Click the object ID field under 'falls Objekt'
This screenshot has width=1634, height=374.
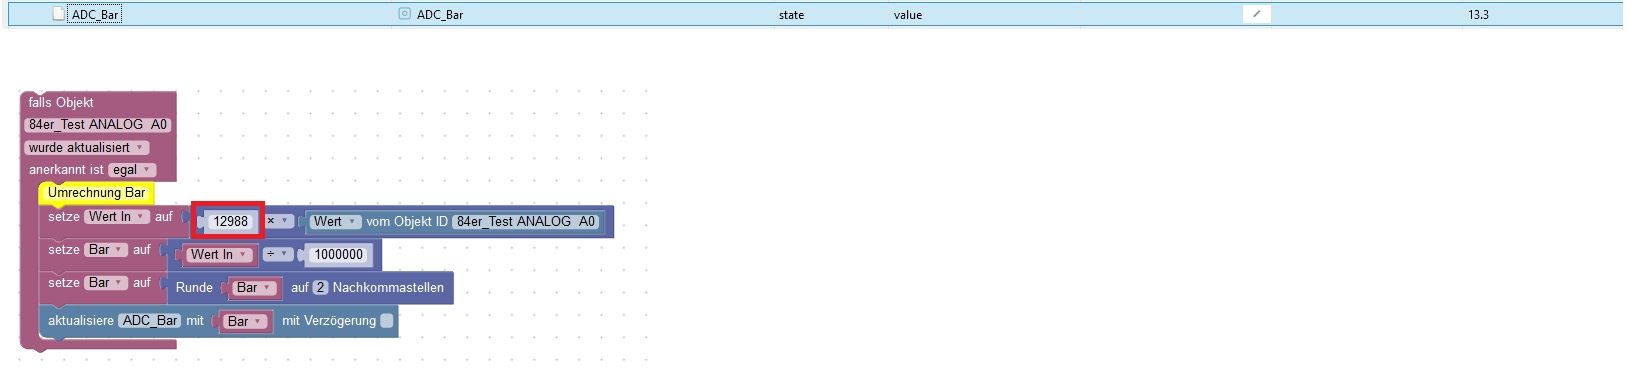tap(98, 125)
